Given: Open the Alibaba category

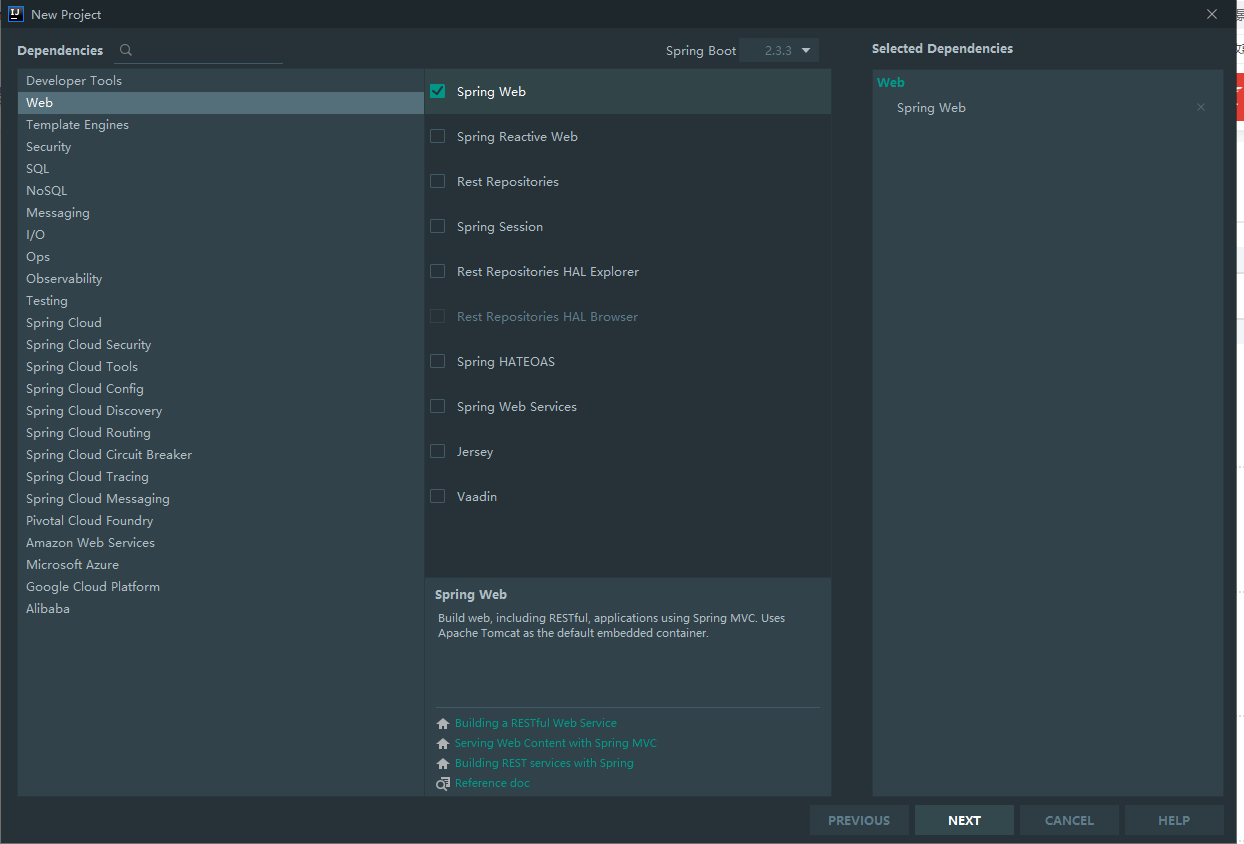Looking at the screenshot, I should tap(221, 609).
